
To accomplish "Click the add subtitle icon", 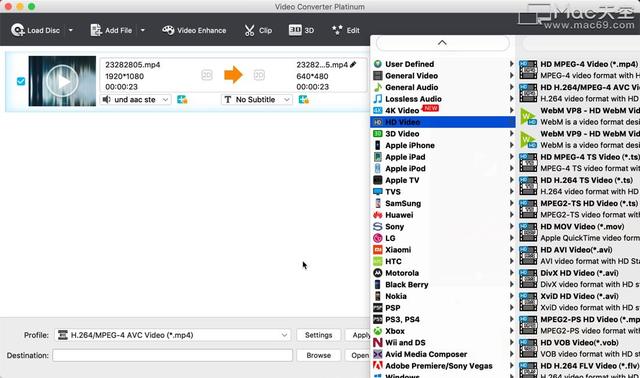I will click(x=304, y=100).
